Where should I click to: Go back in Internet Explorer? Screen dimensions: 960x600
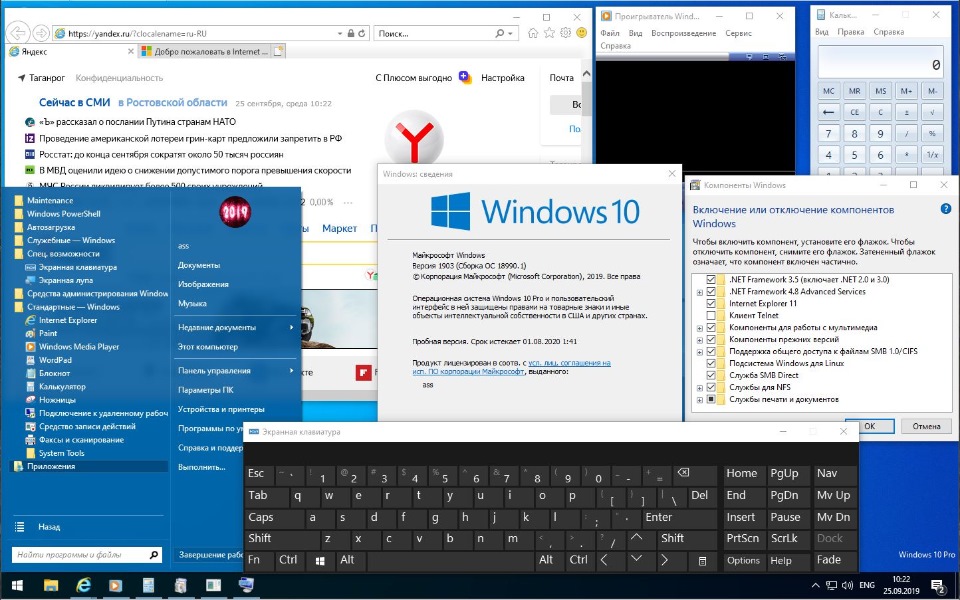tap(18, 33)
